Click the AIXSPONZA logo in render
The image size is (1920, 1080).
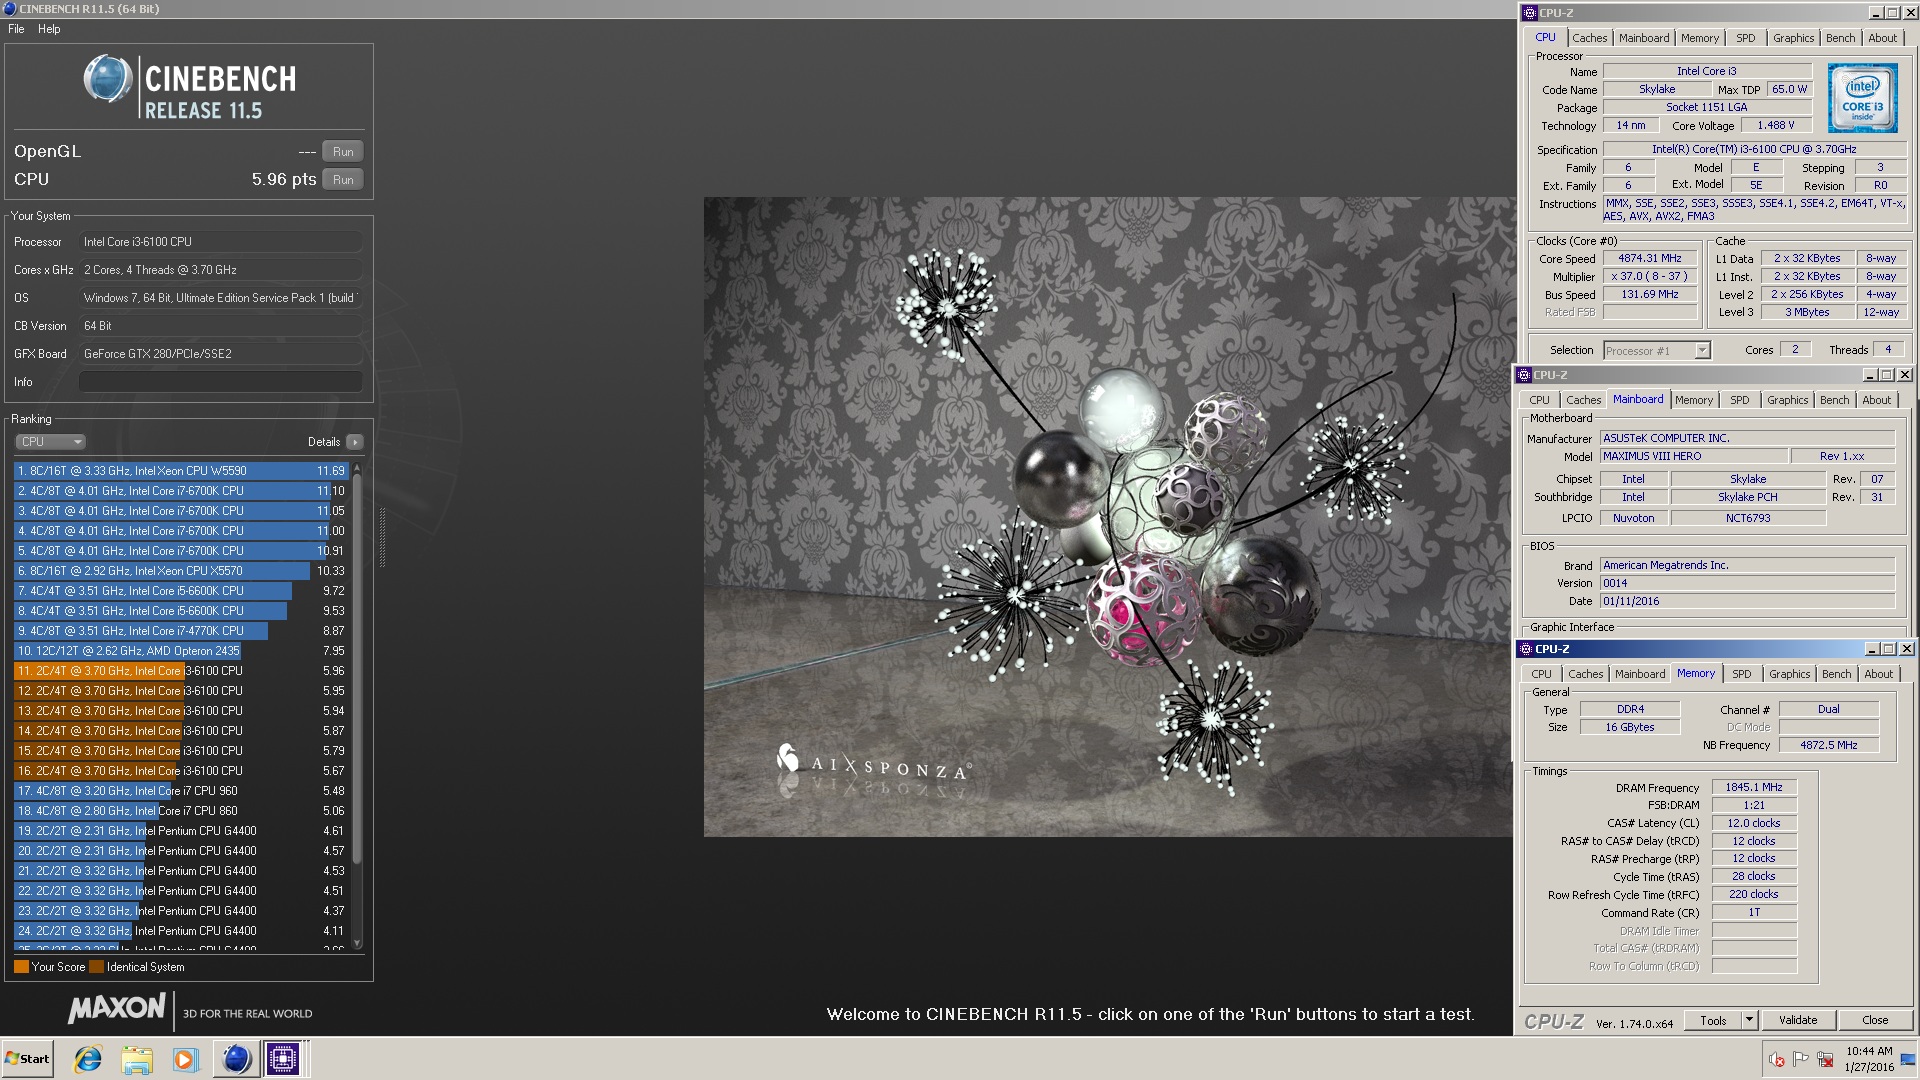[x=873, y=765]
